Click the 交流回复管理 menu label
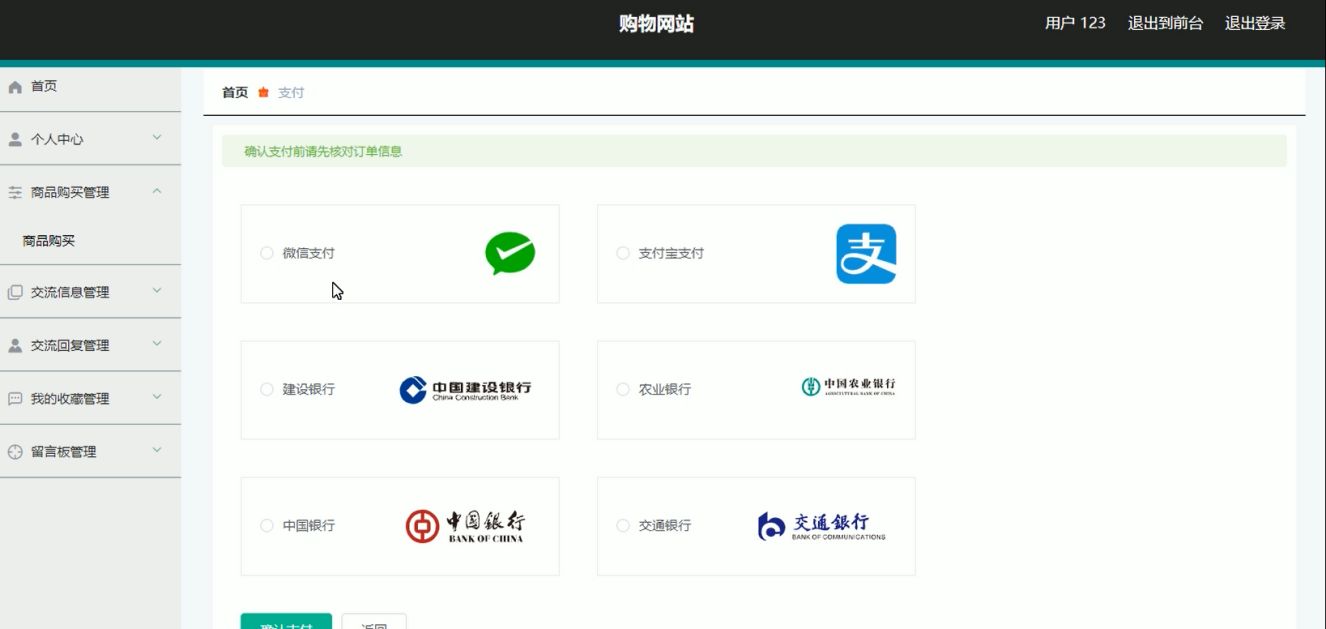The height and width of the screenshot is (629, 1326). (x=70, y=346)
